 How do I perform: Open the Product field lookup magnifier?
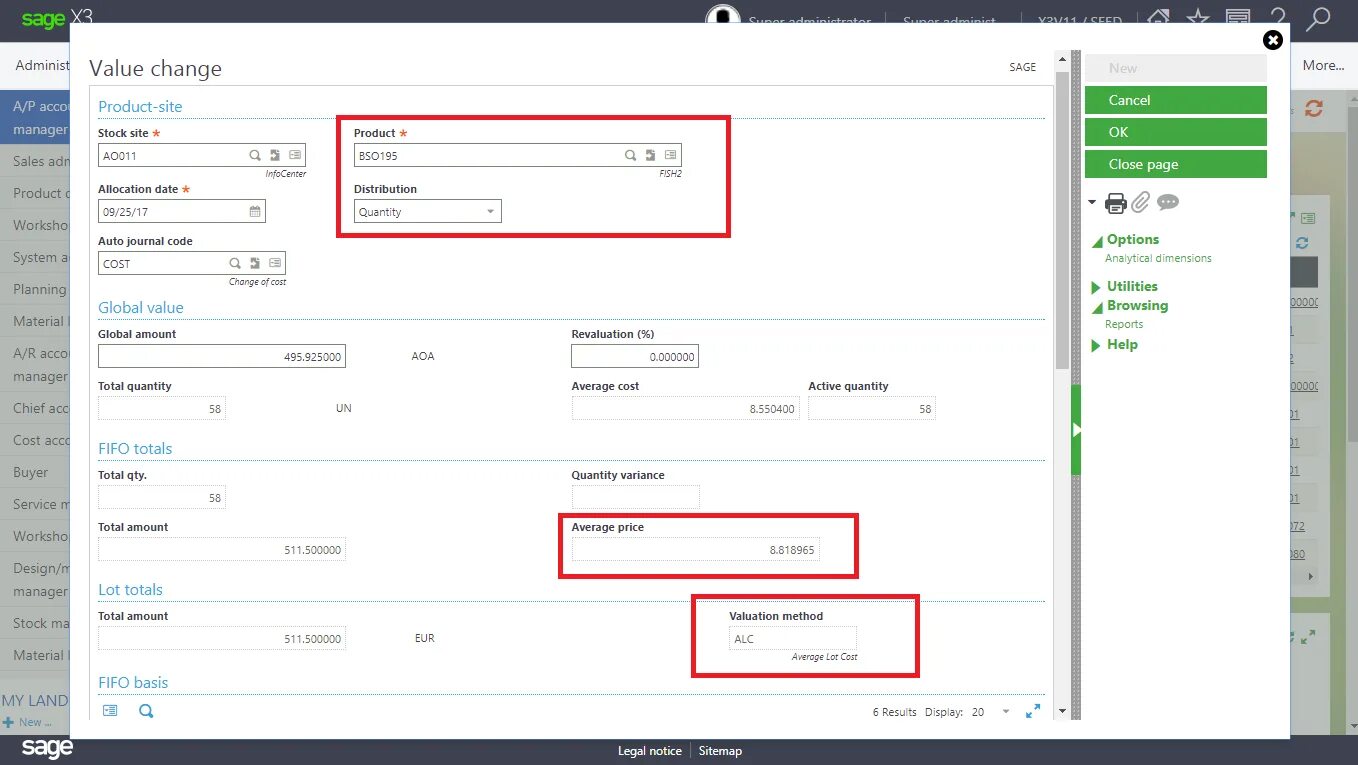[x=631, y=155]
